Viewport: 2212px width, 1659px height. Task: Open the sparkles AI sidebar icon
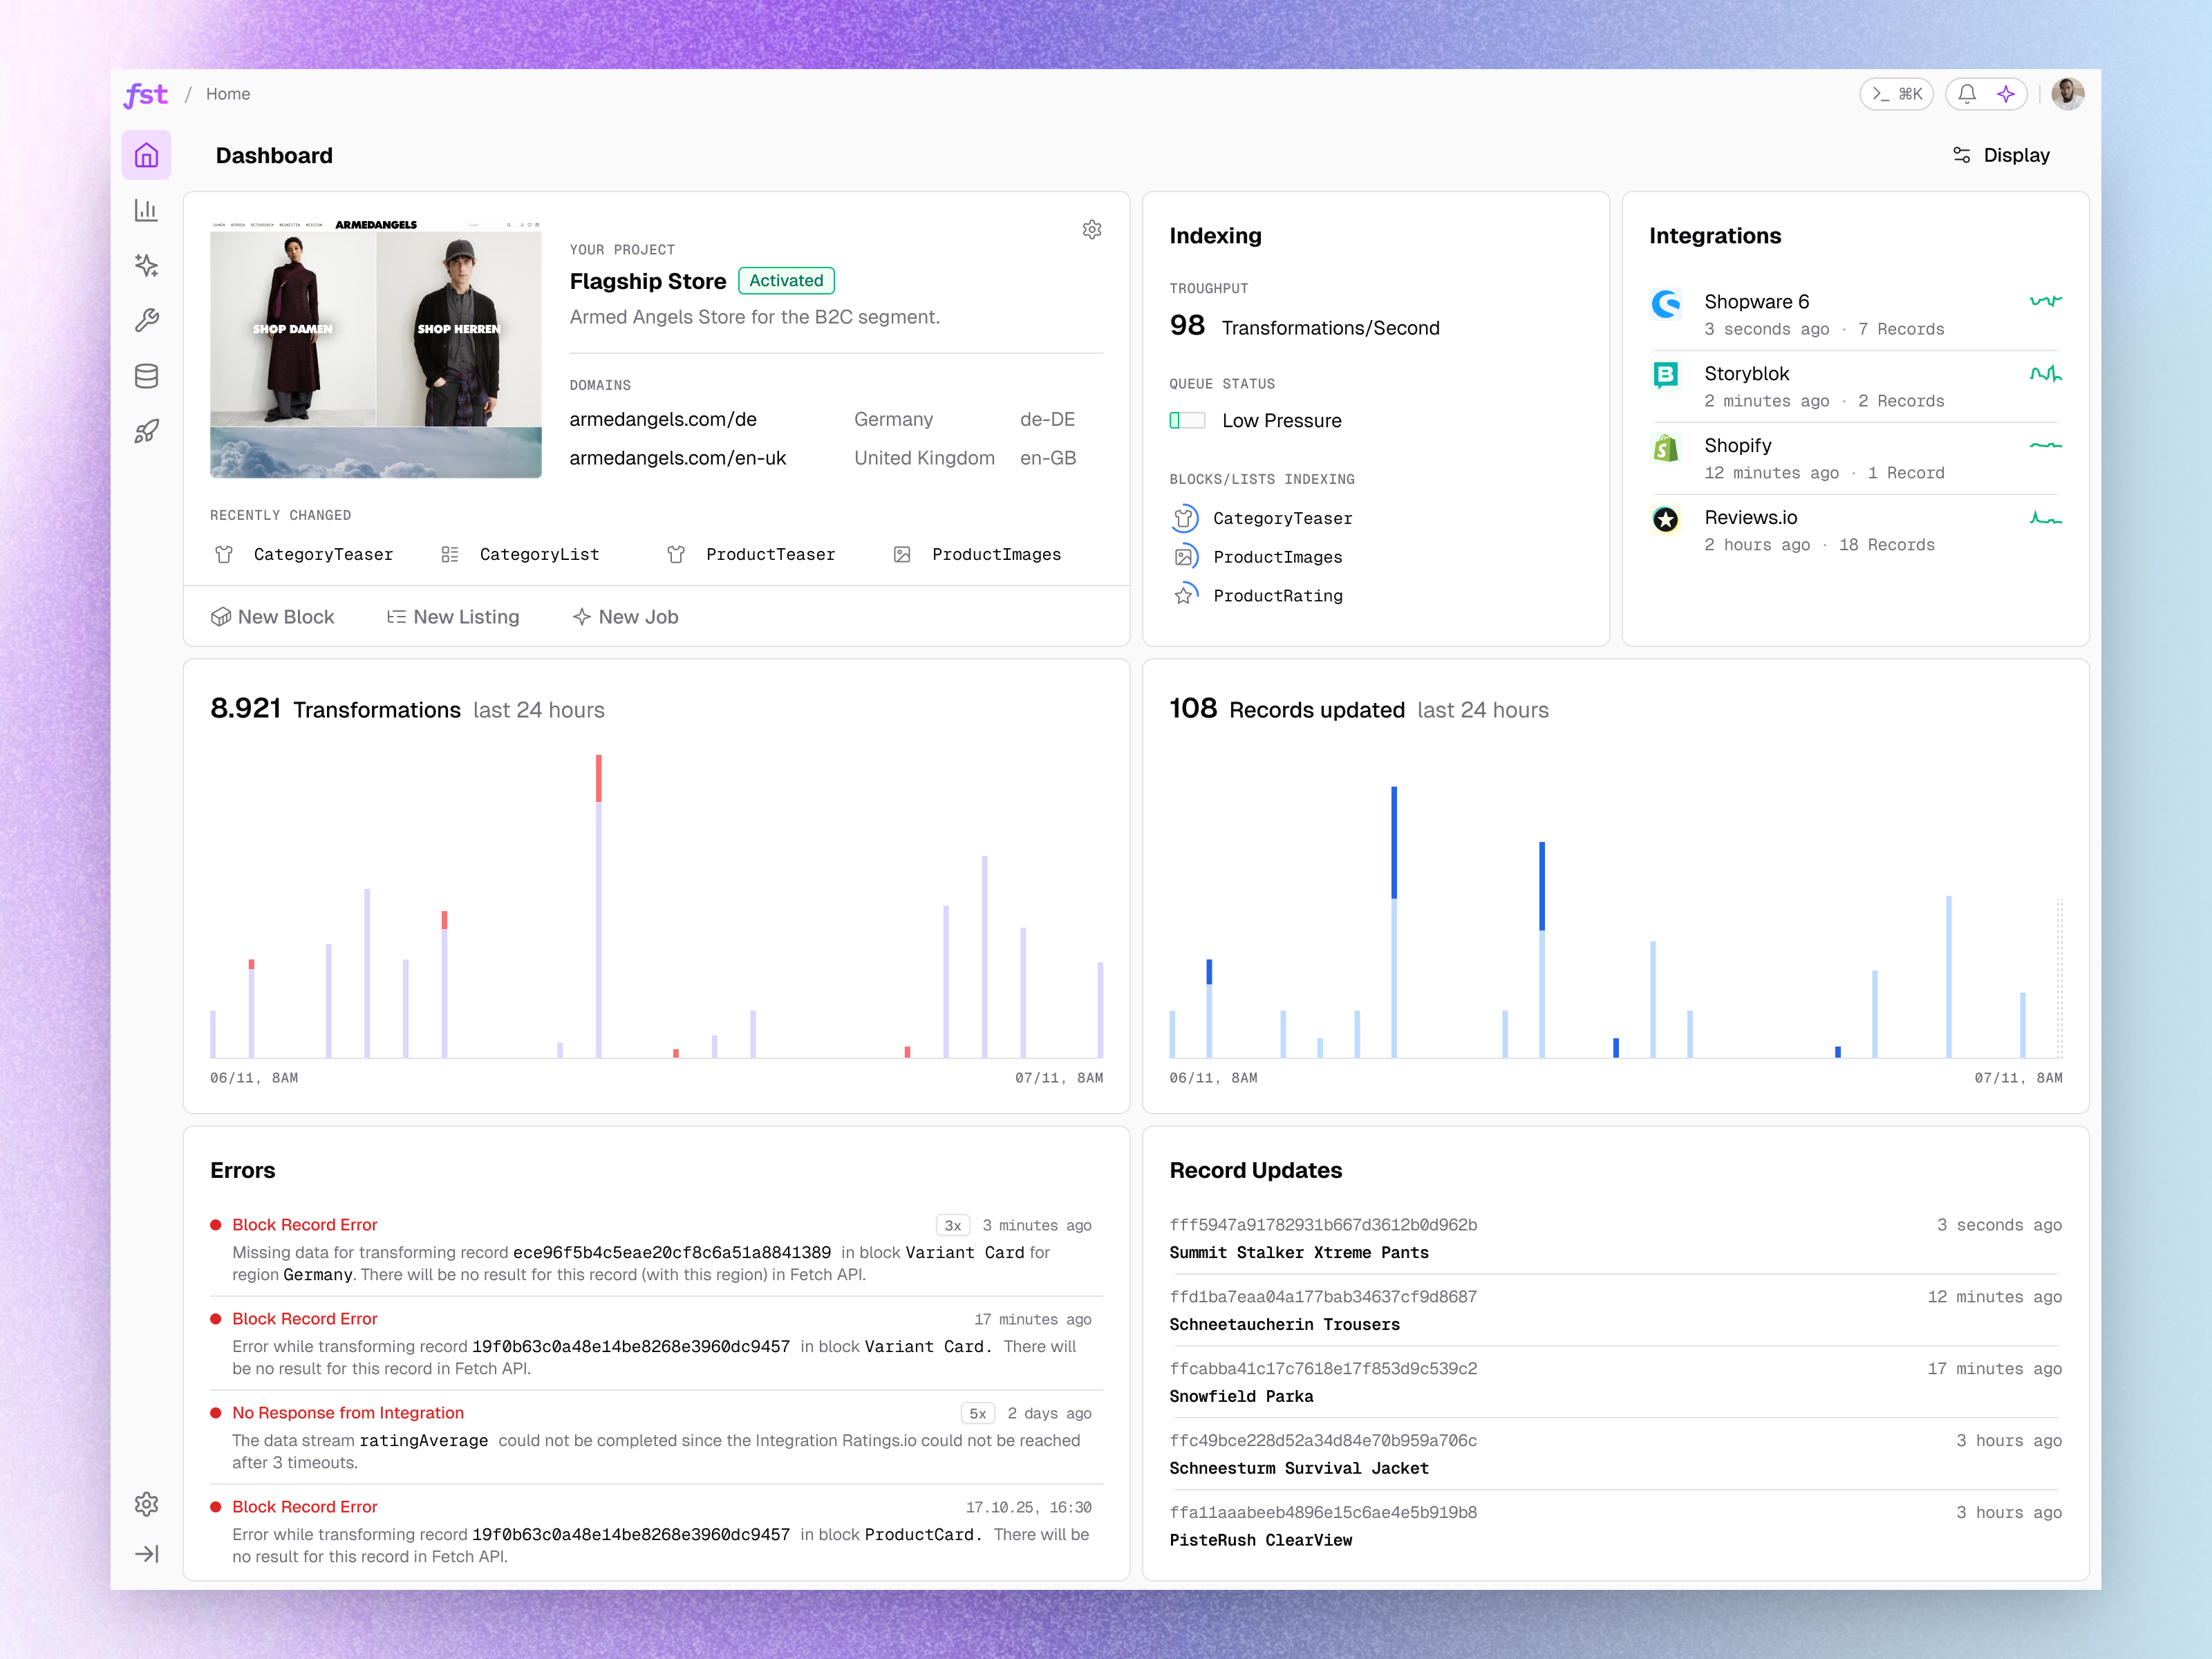pos(146,265)
